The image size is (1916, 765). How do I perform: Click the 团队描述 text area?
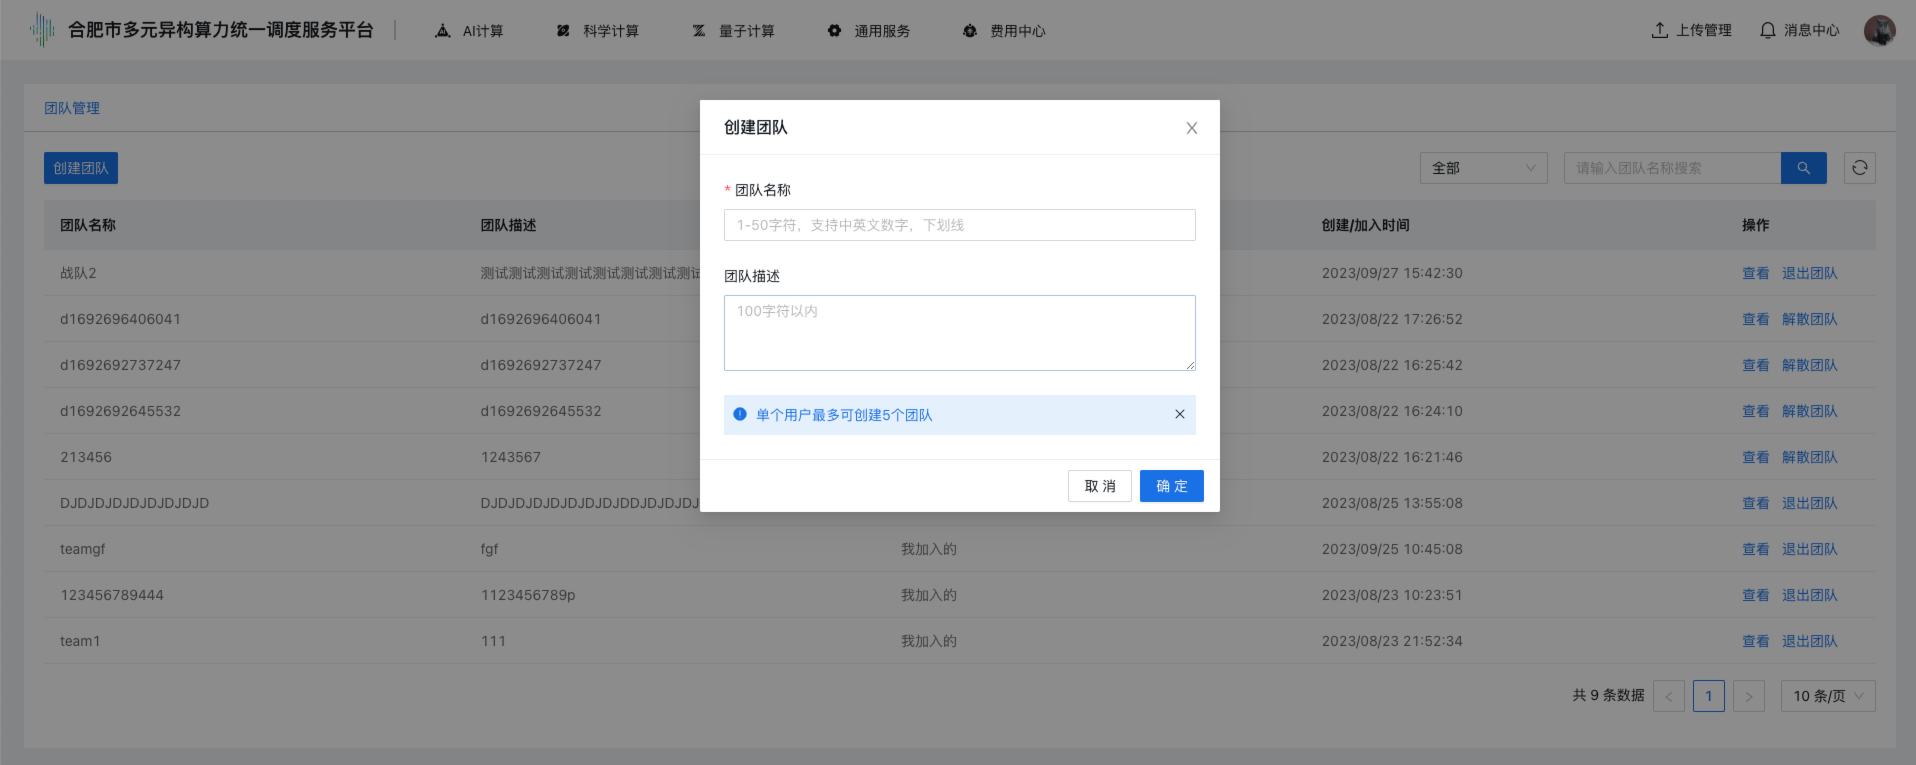click(x=959, y=332)
